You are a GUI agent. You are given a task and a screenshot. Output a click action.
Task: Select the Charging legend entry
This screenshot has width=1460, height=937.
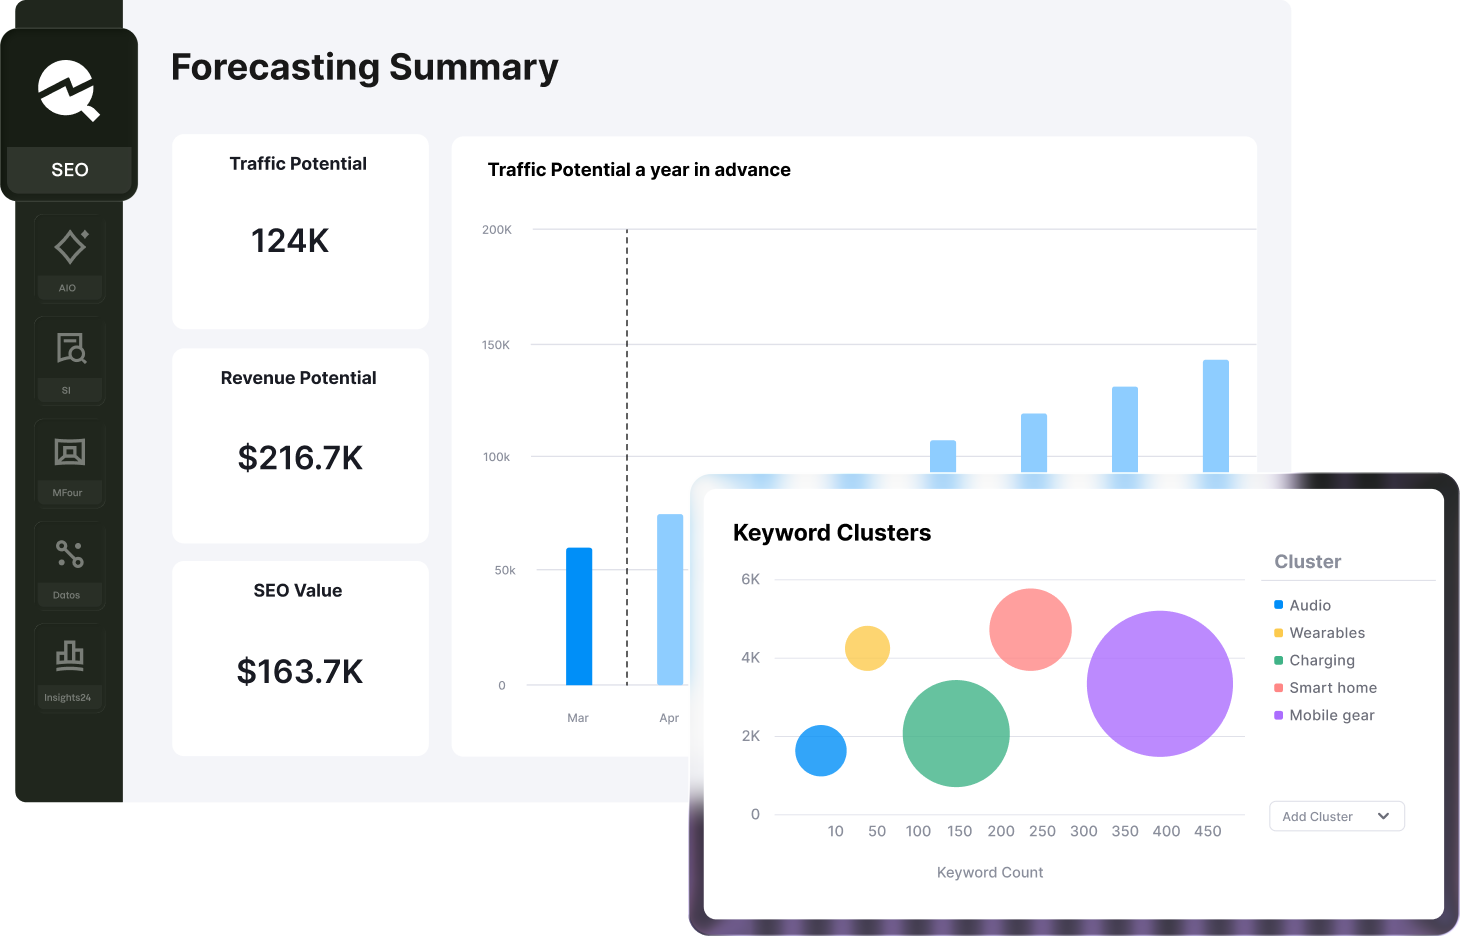tap(1323, 660)
